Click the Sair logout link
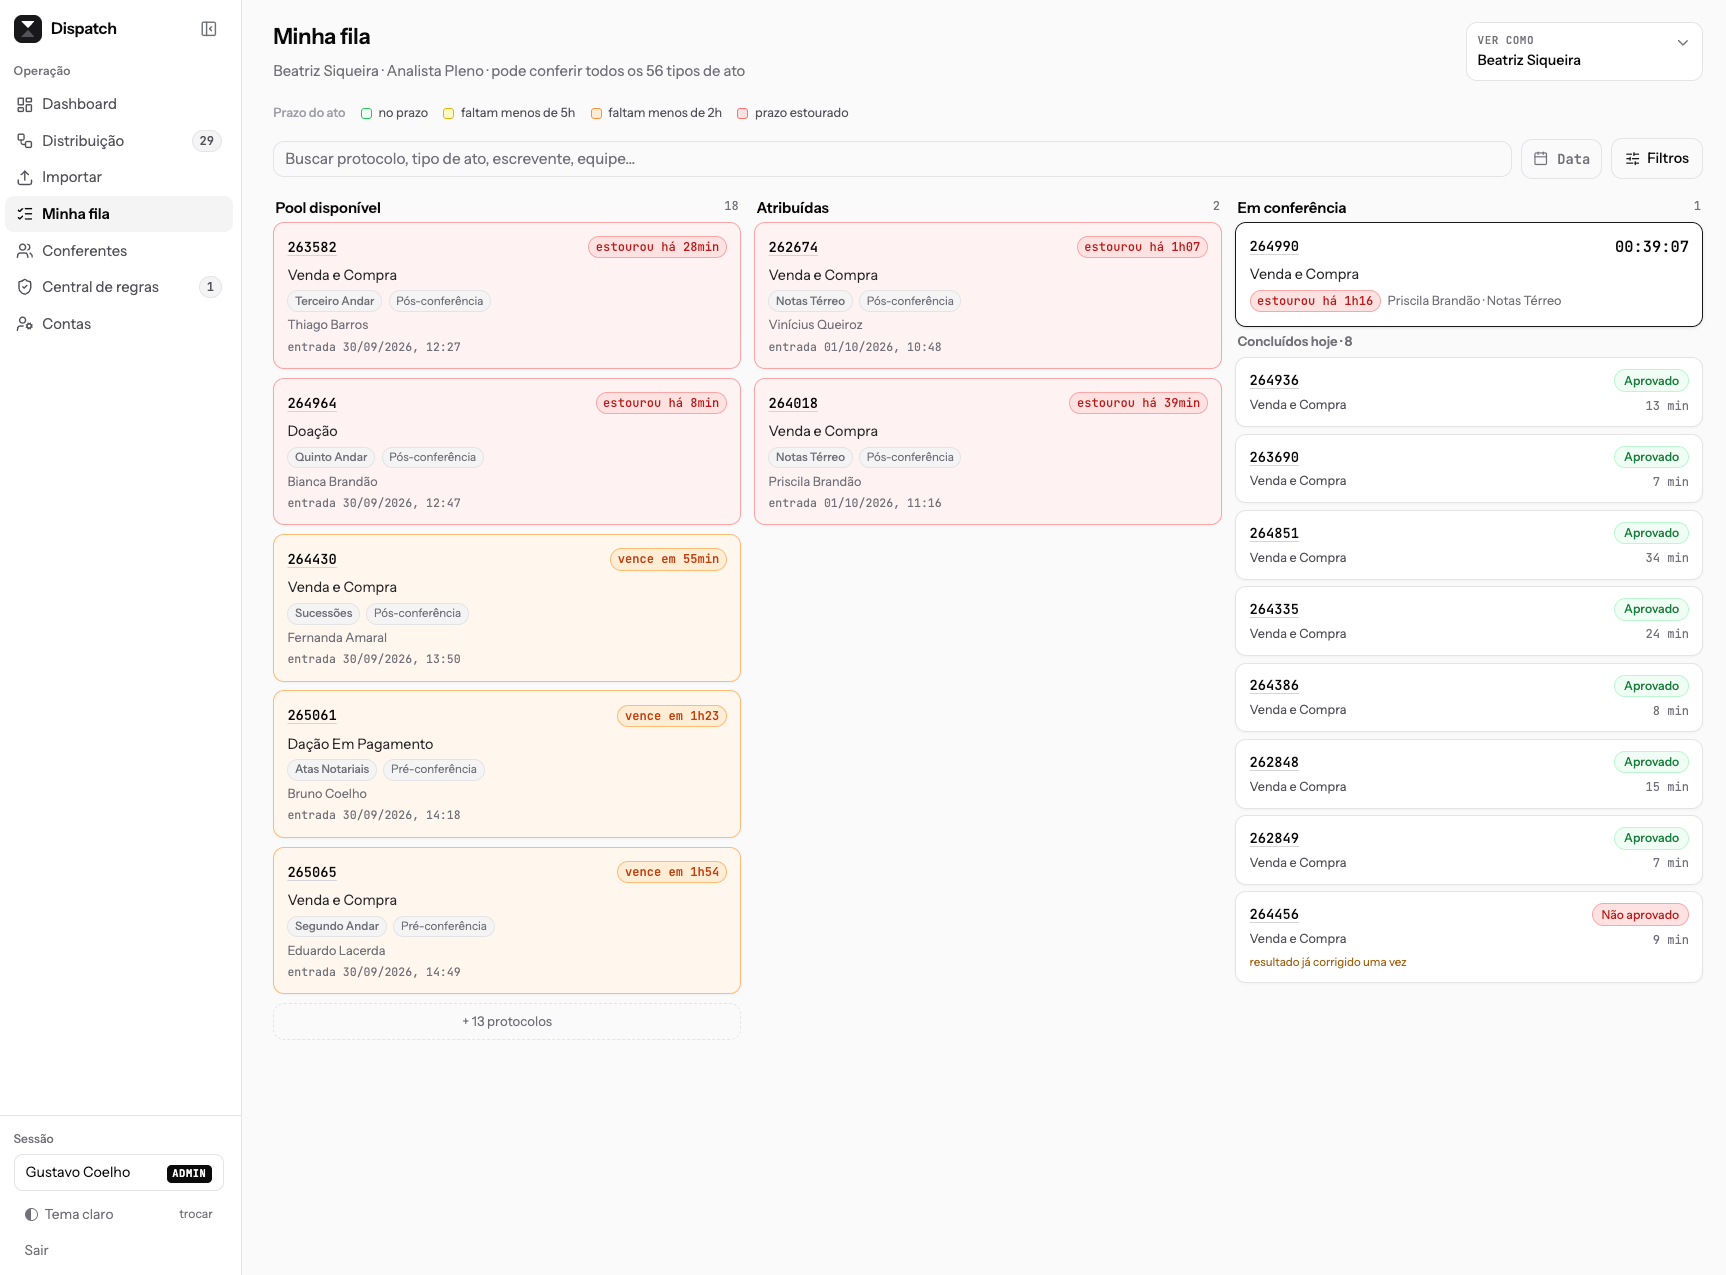This screenshot has width=1726, height=1275. [37, 1250]
